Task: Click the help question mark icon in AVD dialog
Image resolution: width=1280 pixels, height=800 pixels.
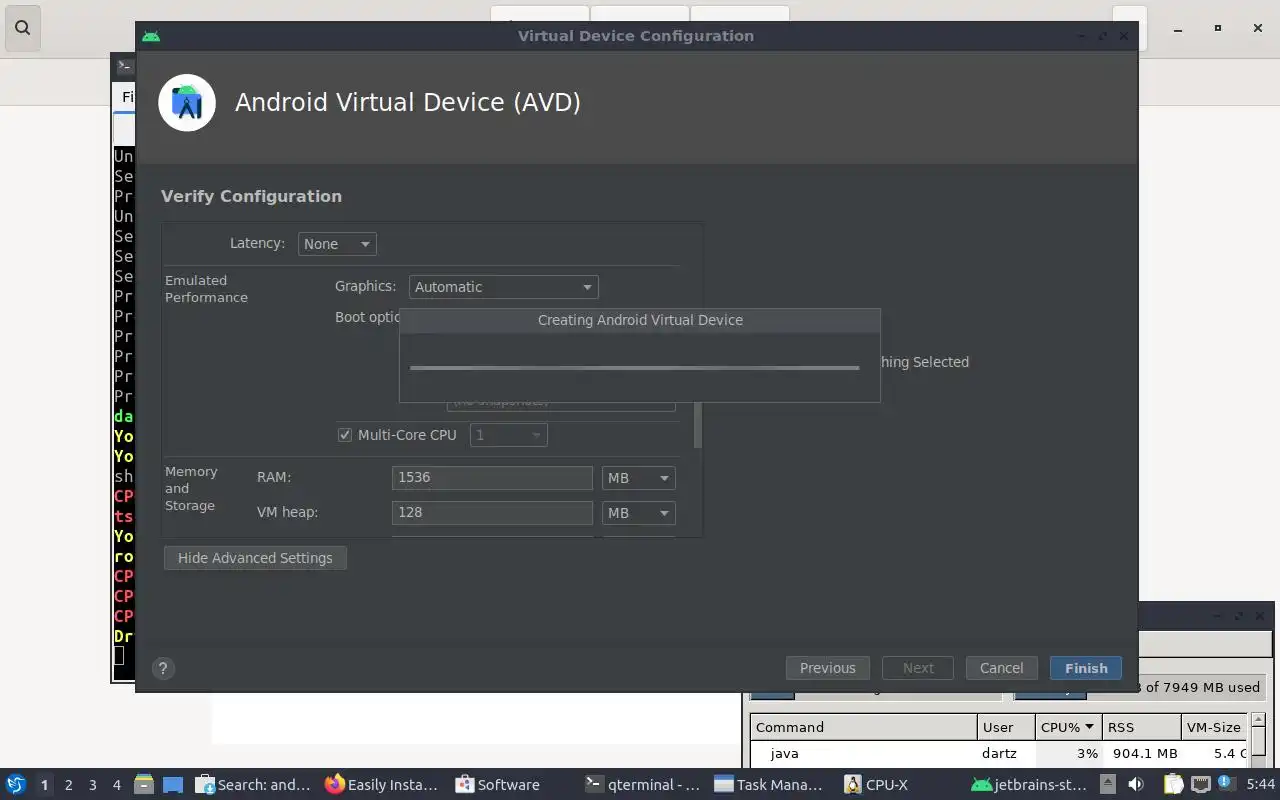Action: tap(163, 669)
